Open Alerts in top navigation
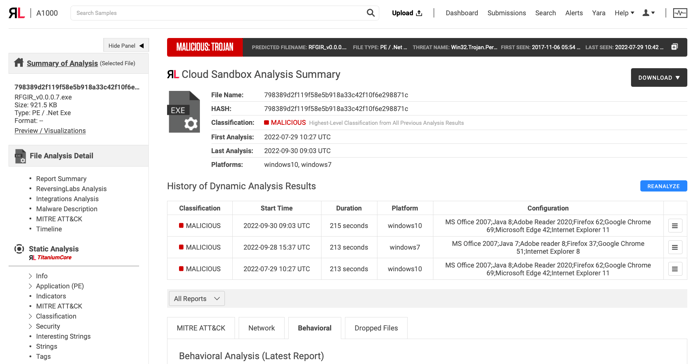 point(574,13)
